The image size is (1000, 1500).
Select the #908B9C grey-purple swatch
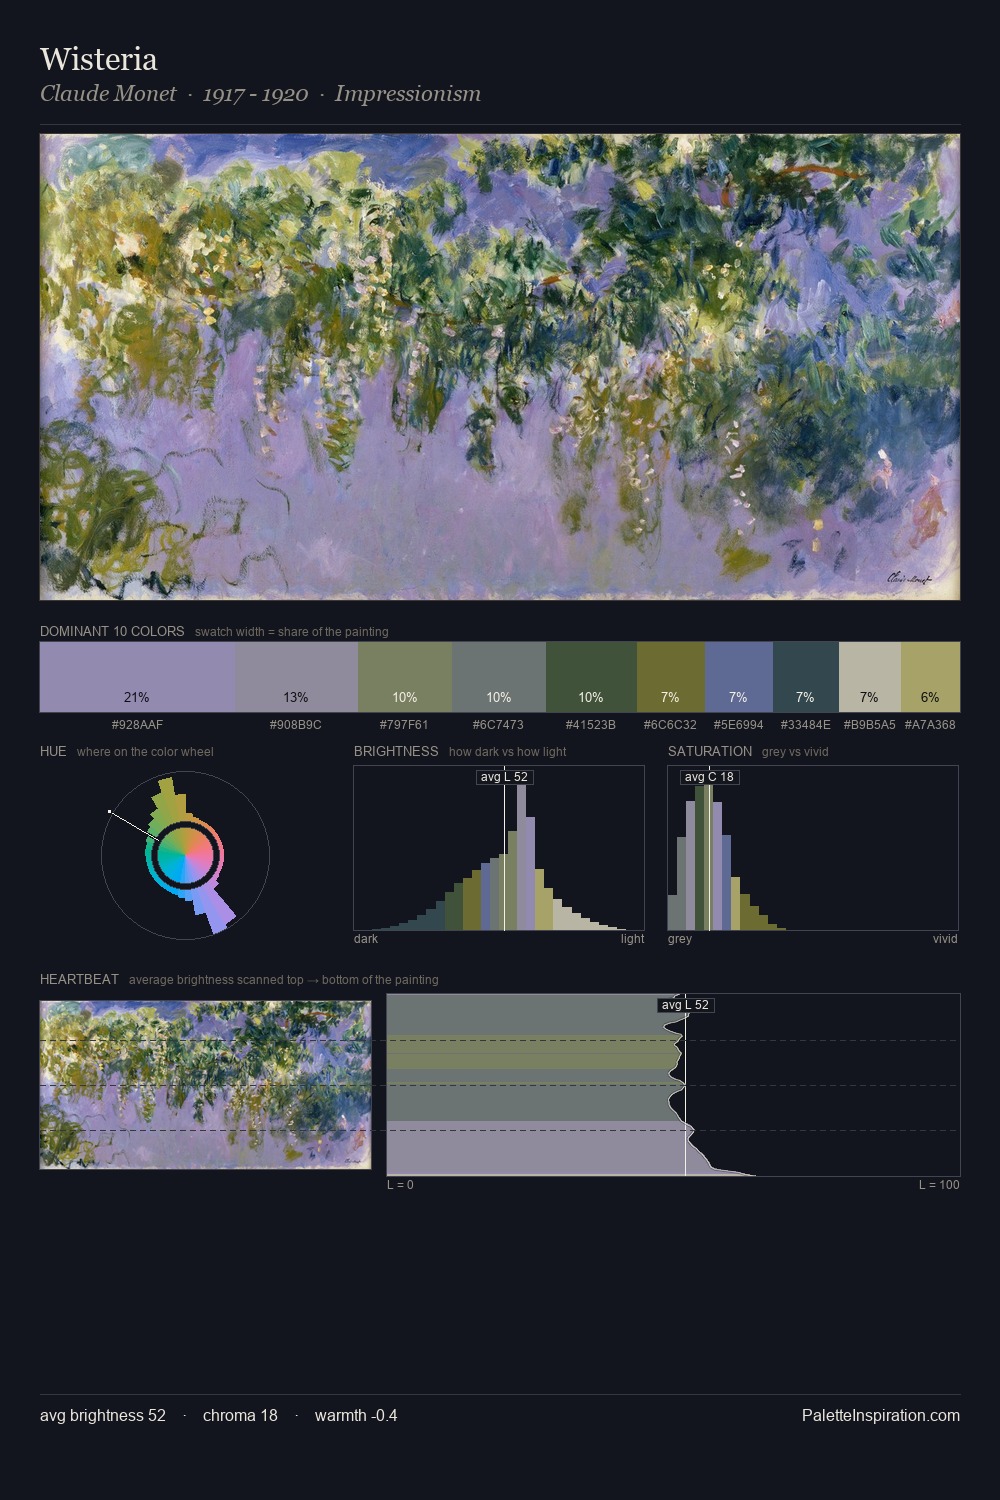296,677
